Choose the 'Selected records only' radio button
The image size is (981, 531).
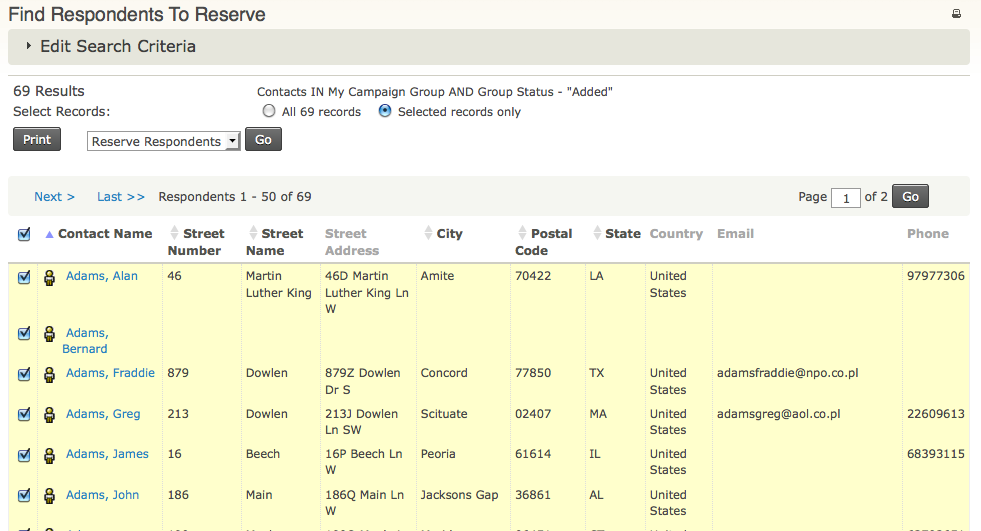(x=385, y=111)
